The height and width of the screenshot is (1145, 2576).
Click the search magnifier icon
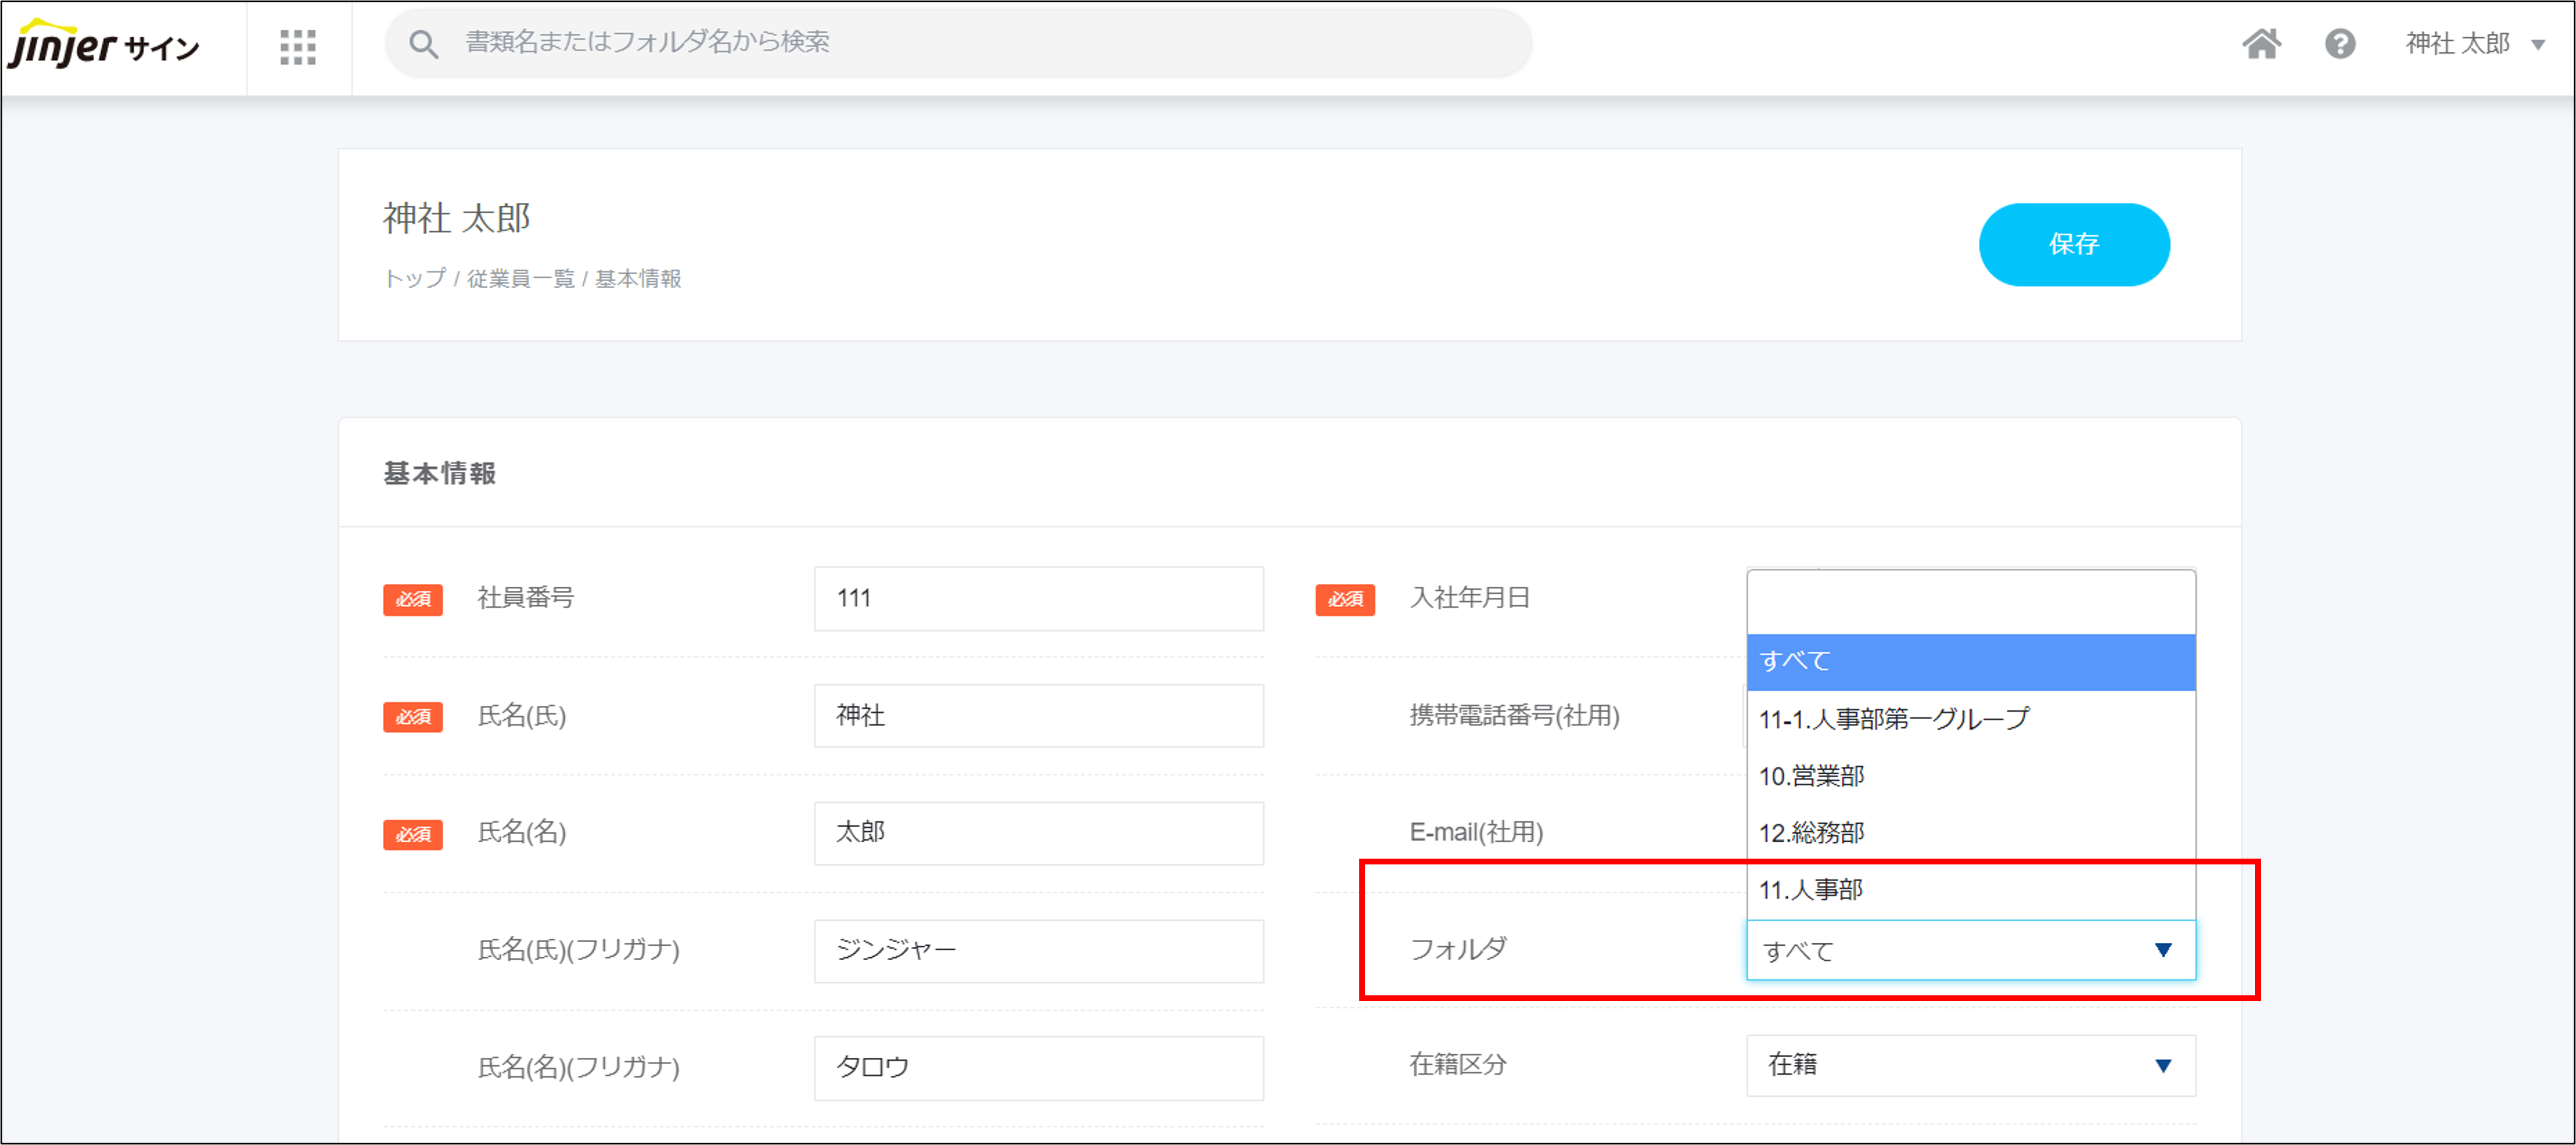(x=423, y=44)
